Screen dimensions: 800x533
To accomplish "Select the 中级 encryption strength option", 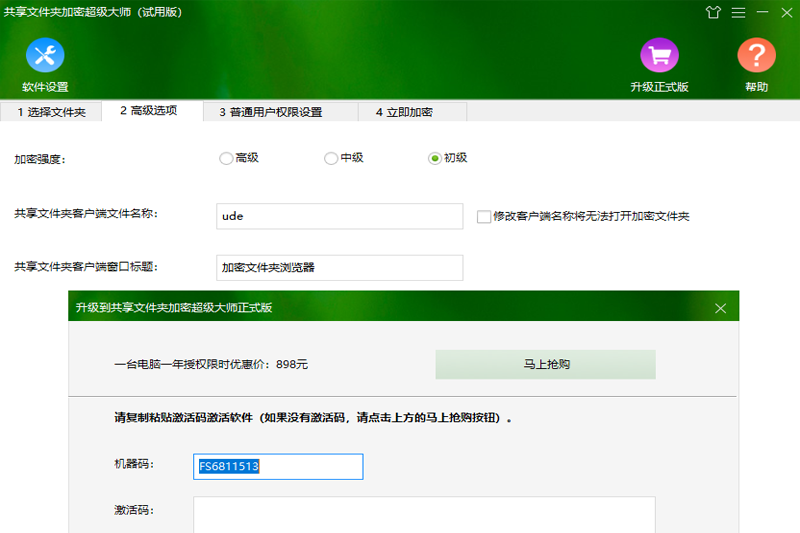I will (331, 158).
